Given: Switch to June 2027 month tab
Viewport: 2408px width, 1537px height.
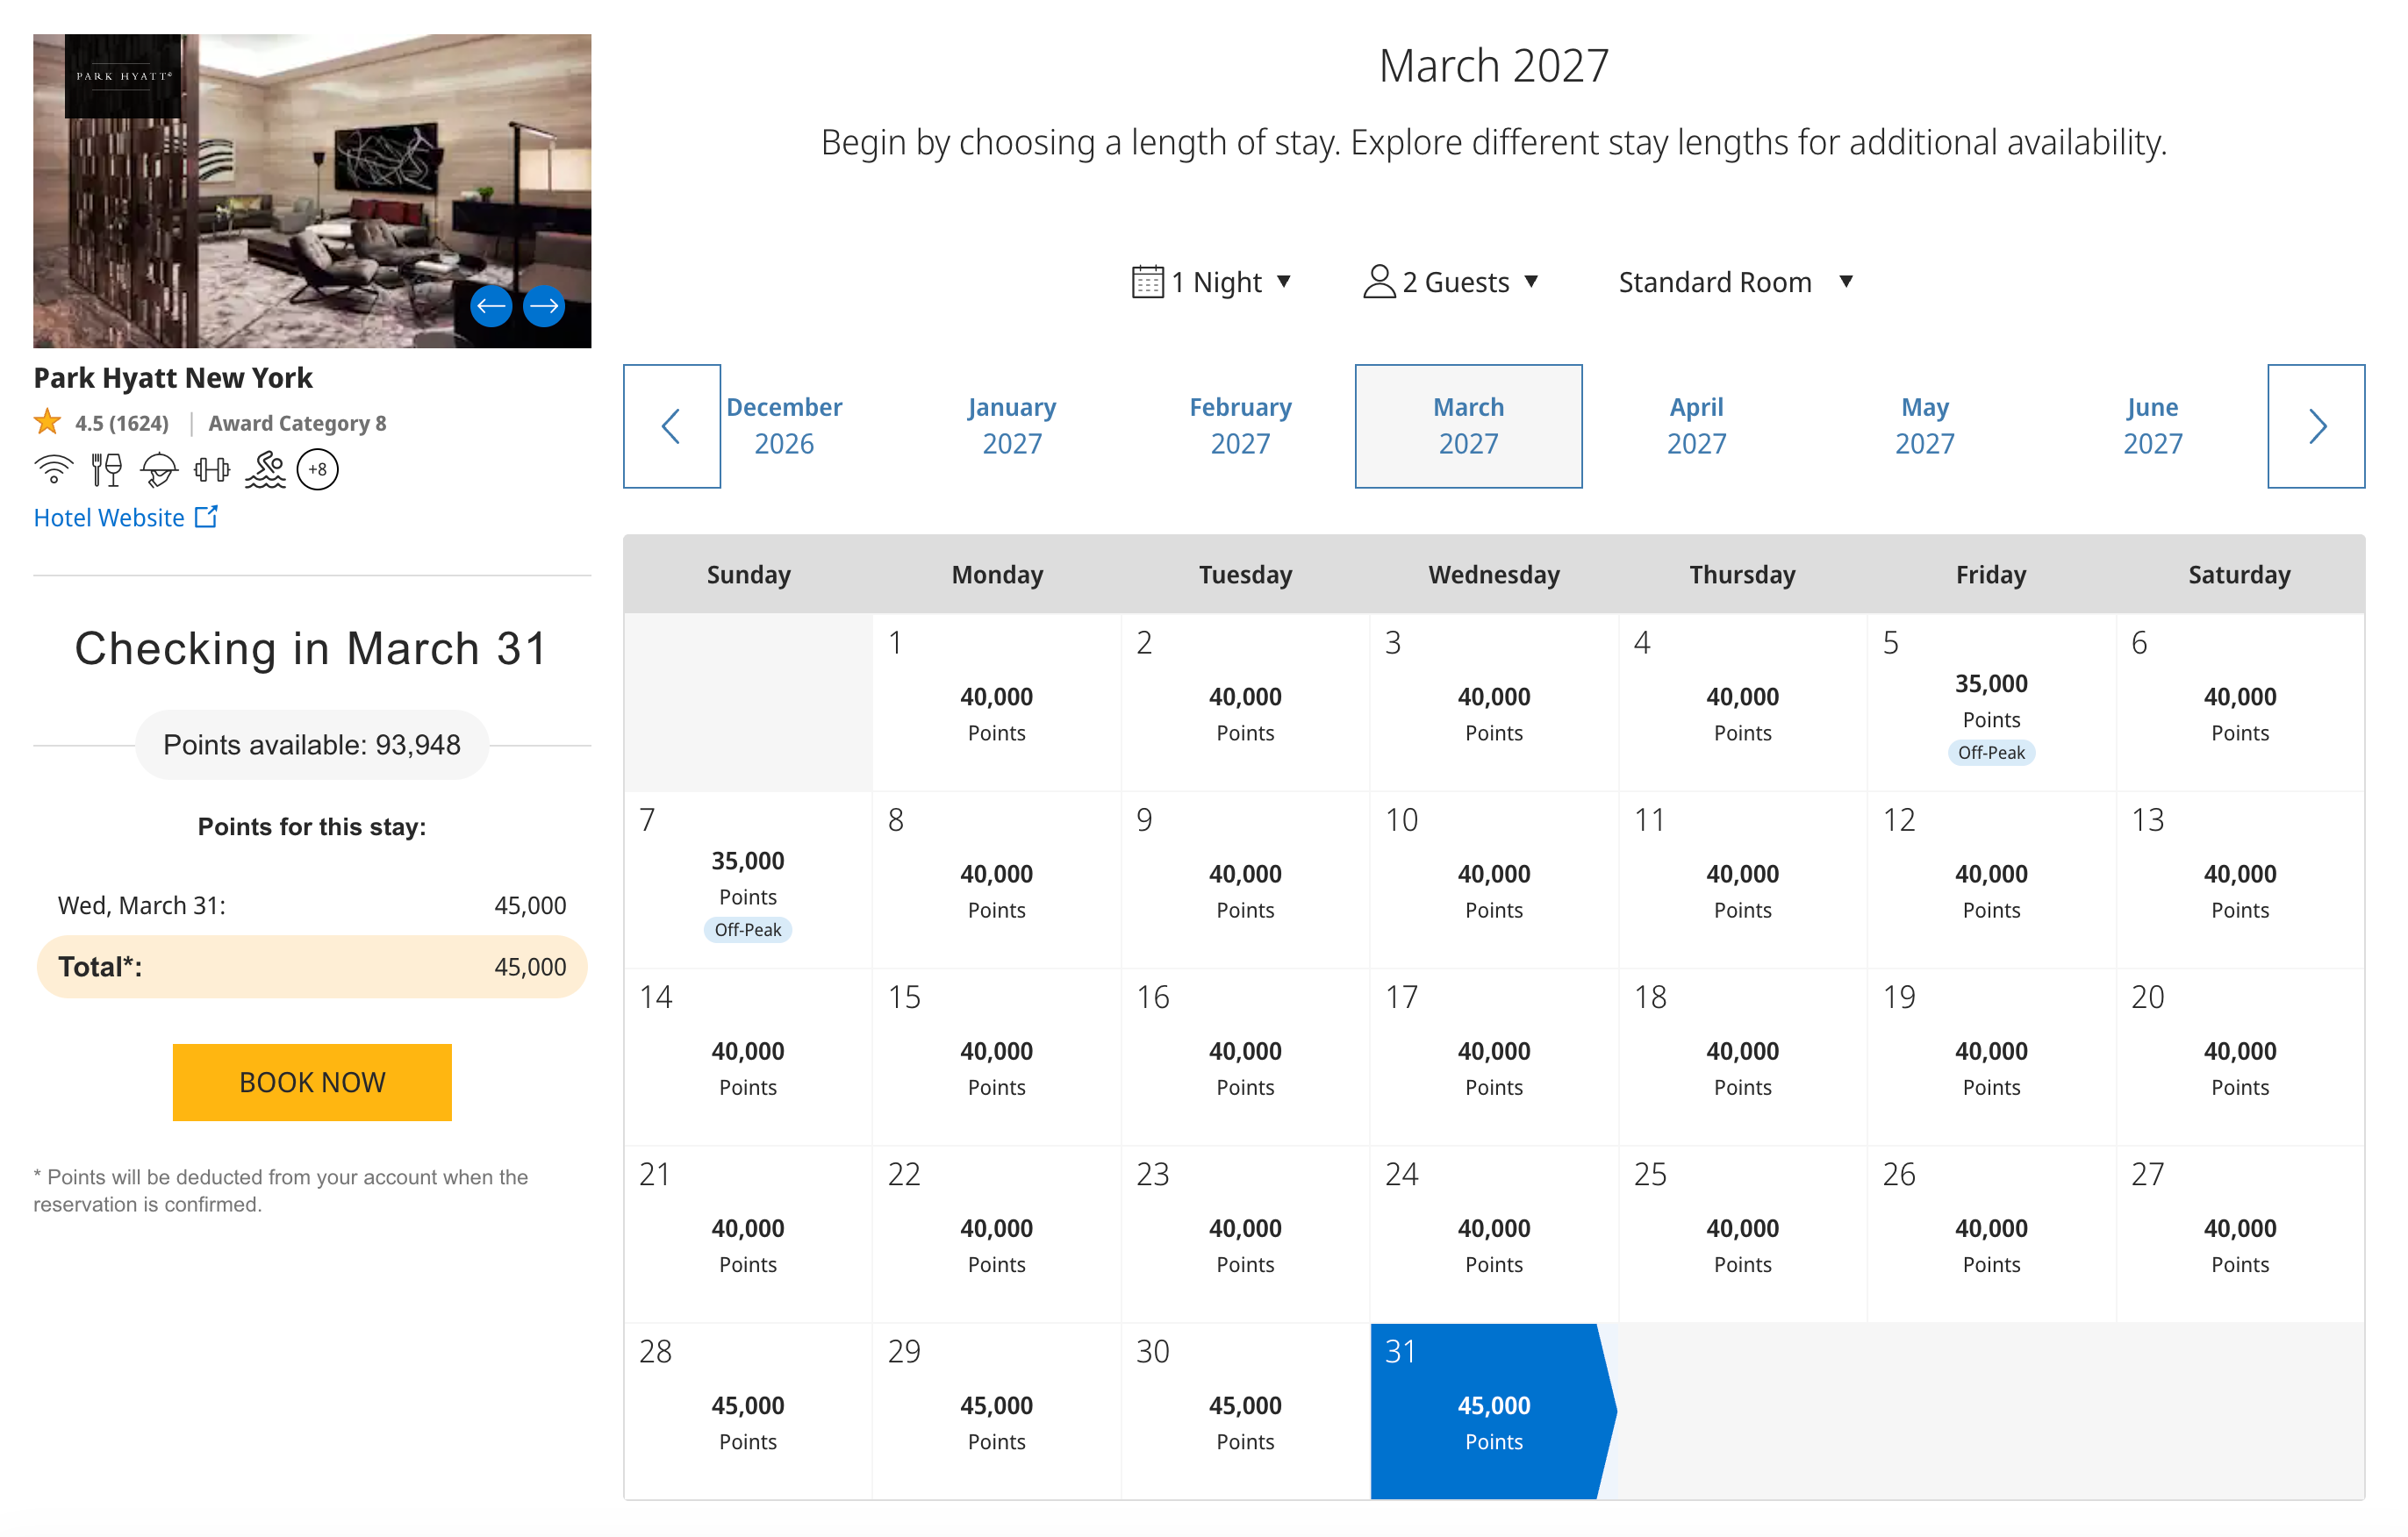Looking at the screenshot, I should click(2153, 426).
